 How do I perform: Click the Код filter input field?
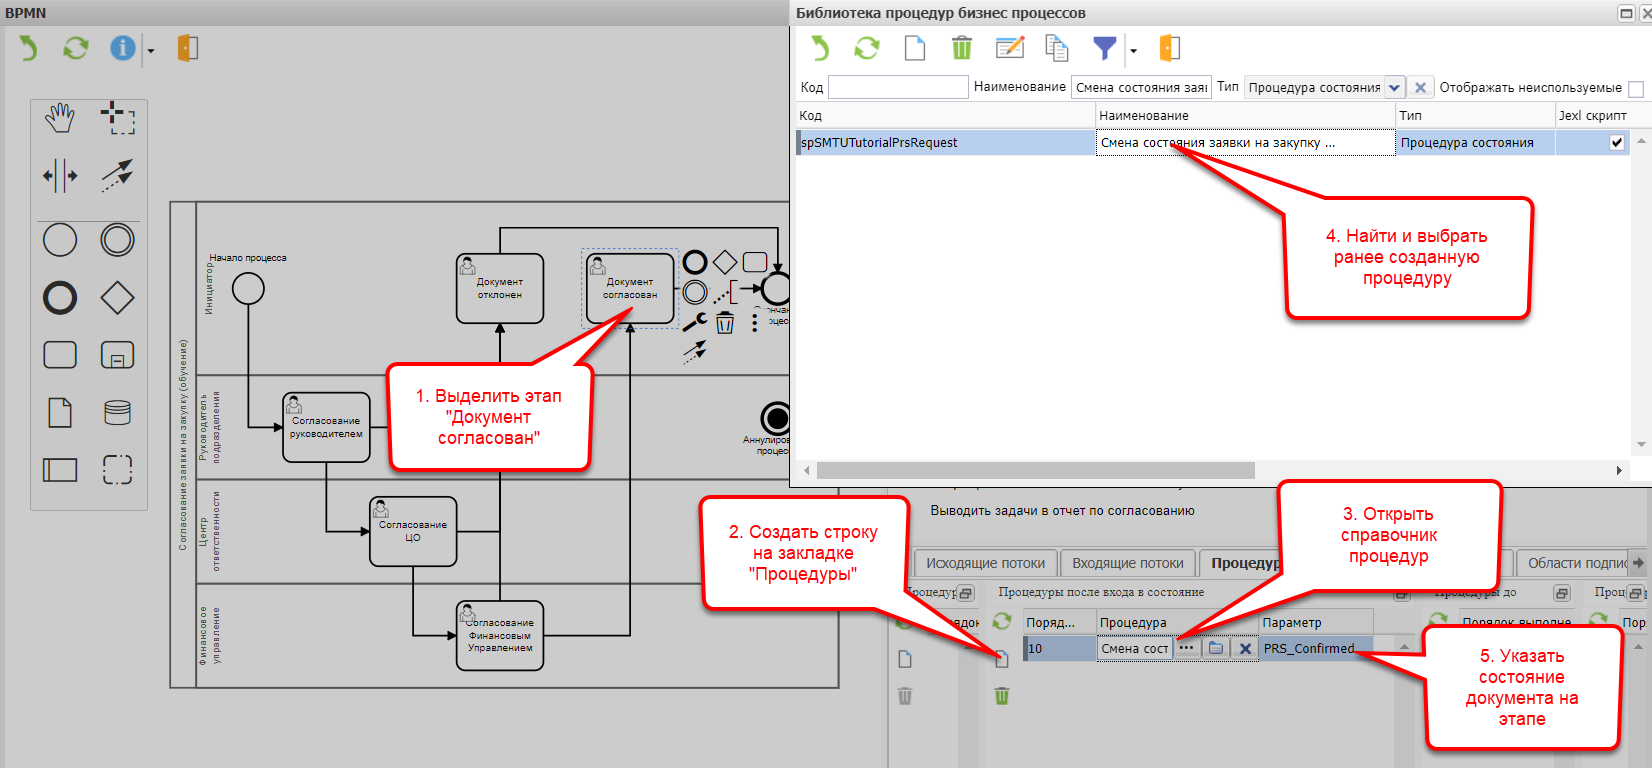pos(898,88)
